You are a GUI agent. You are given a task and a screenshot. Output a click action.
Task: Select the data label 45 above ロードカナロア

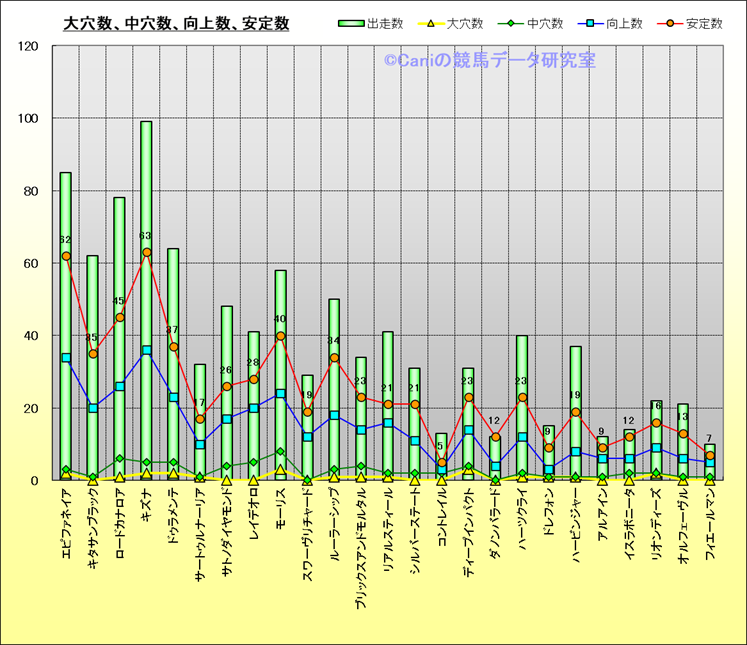(x=120, y=301)
